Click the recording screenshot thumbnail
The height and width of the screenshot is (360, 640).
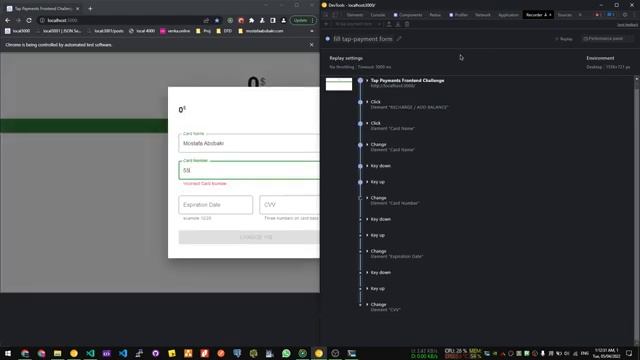point(339,84)
